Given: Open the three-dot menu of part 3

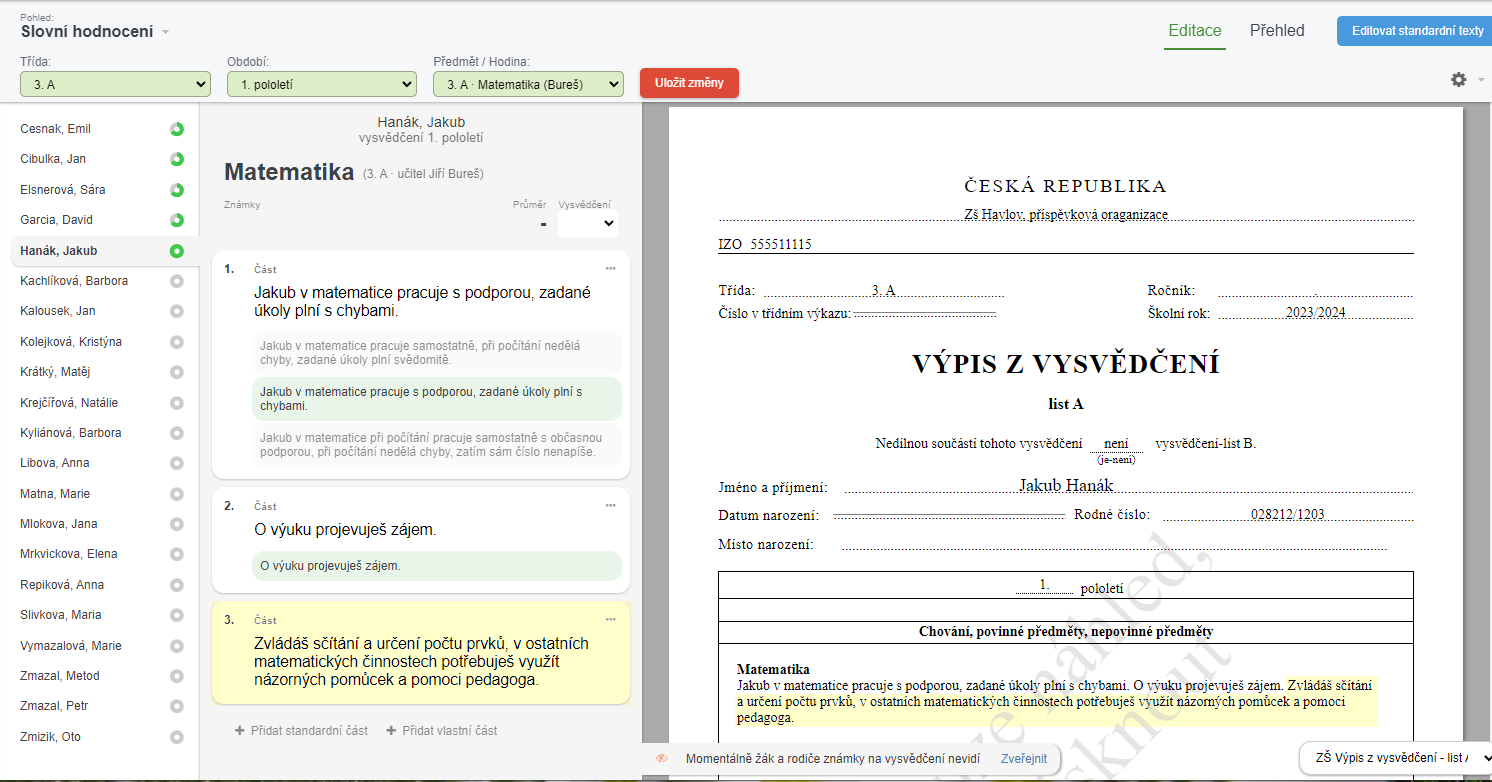Looking at the screenshot, I should pos(611,619).
